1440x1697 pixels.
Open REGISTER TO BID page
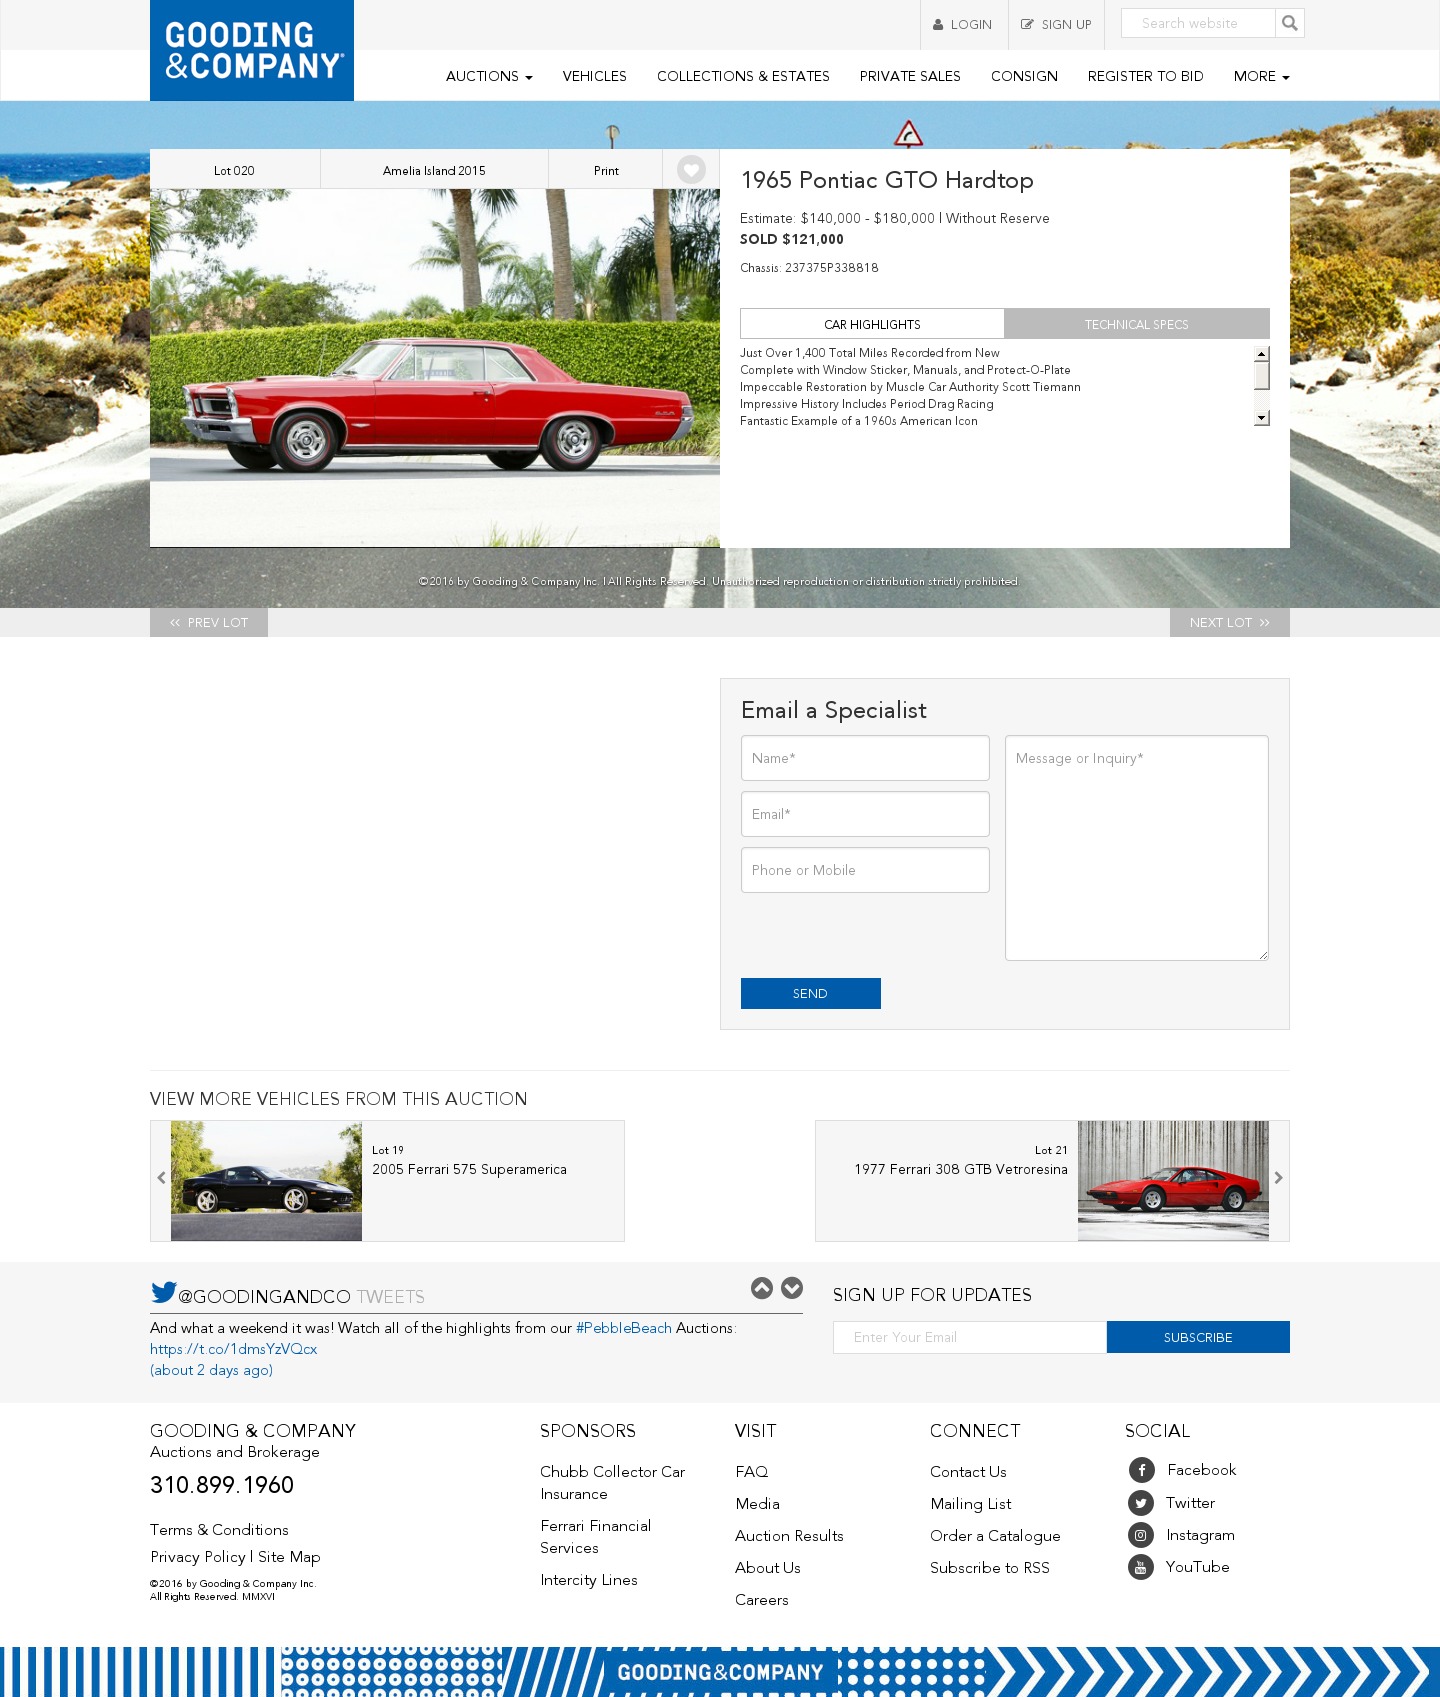pyautogui.click(x=1145, y=76)
